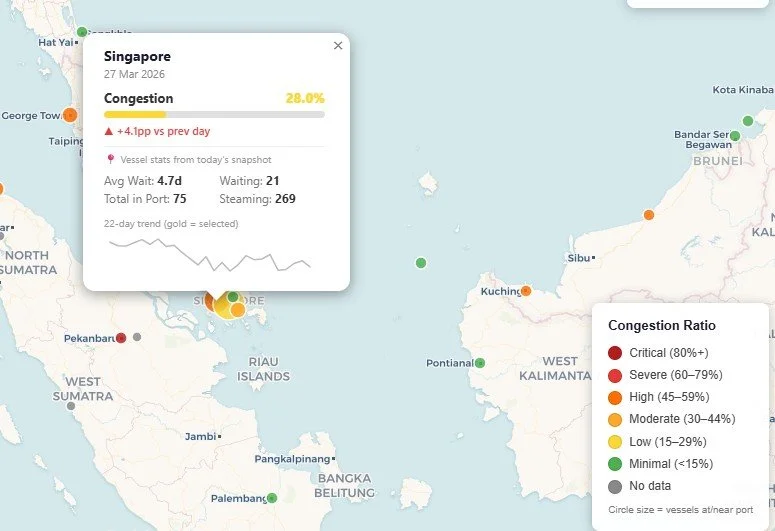
Task: Click the 22-day trend sparkline chart
Action: pyautogui.click(x=210, y=255)
